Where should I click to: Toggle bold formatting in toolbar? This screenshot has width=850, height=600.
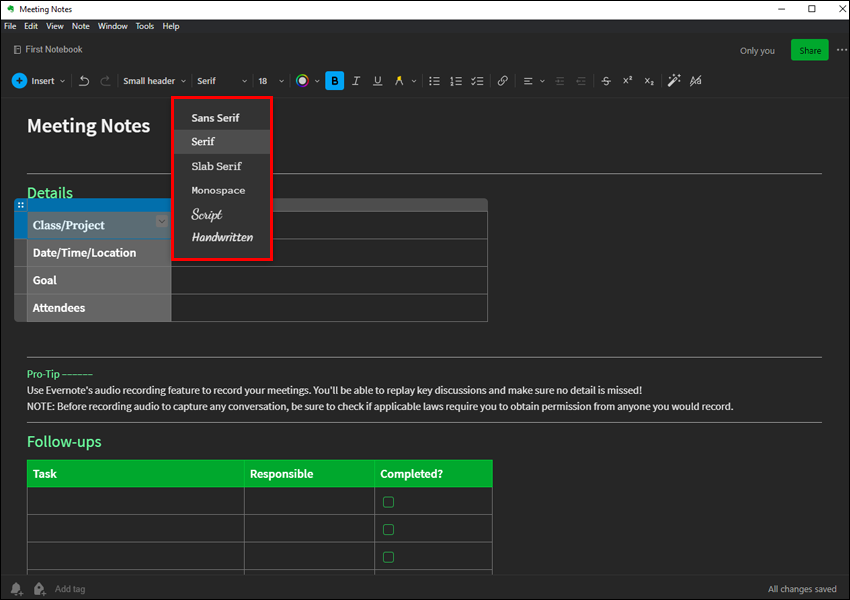point(334,81)
